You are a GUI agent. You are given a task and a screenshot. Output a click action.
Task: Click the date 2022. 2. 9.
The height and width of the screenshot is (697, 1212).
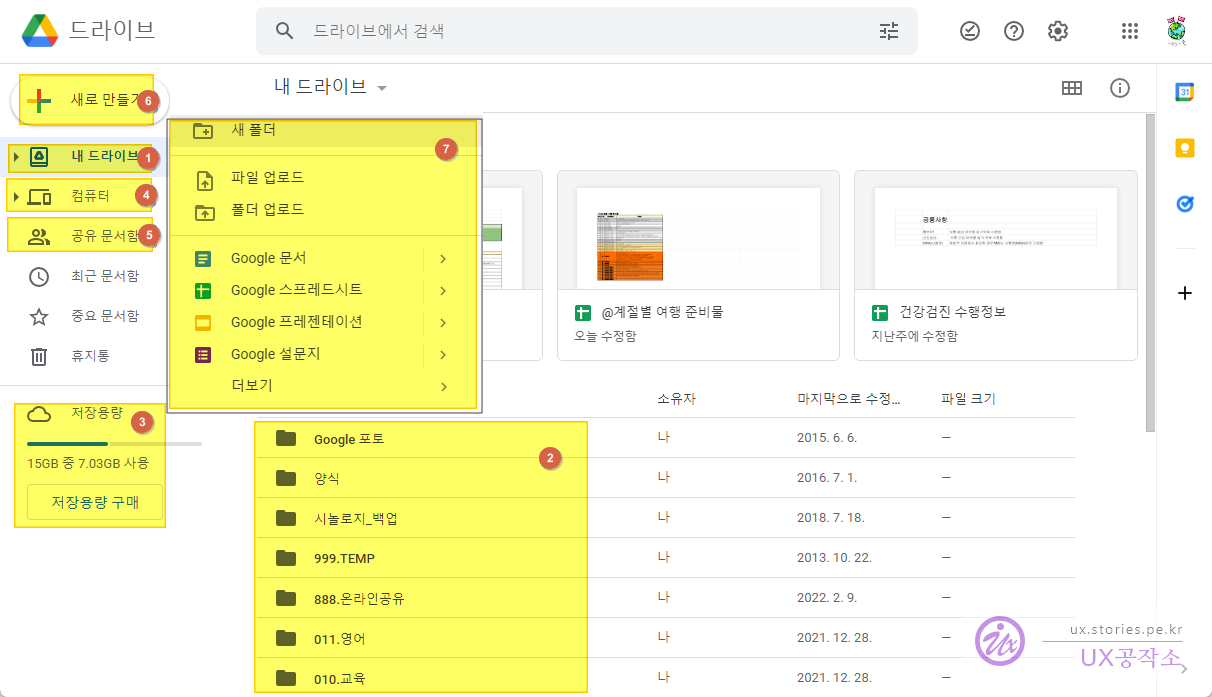(x=827, y=598)
